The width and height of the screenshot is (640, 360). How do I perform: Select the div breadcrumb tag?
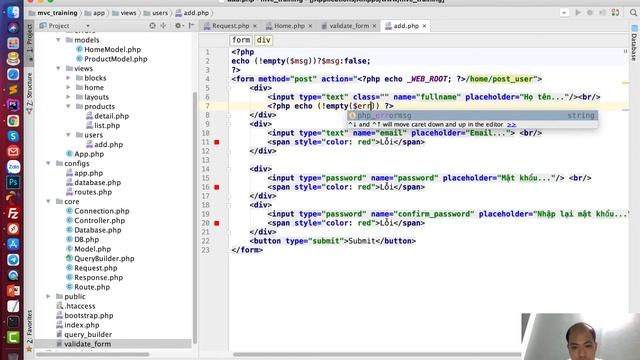point(263,40)
